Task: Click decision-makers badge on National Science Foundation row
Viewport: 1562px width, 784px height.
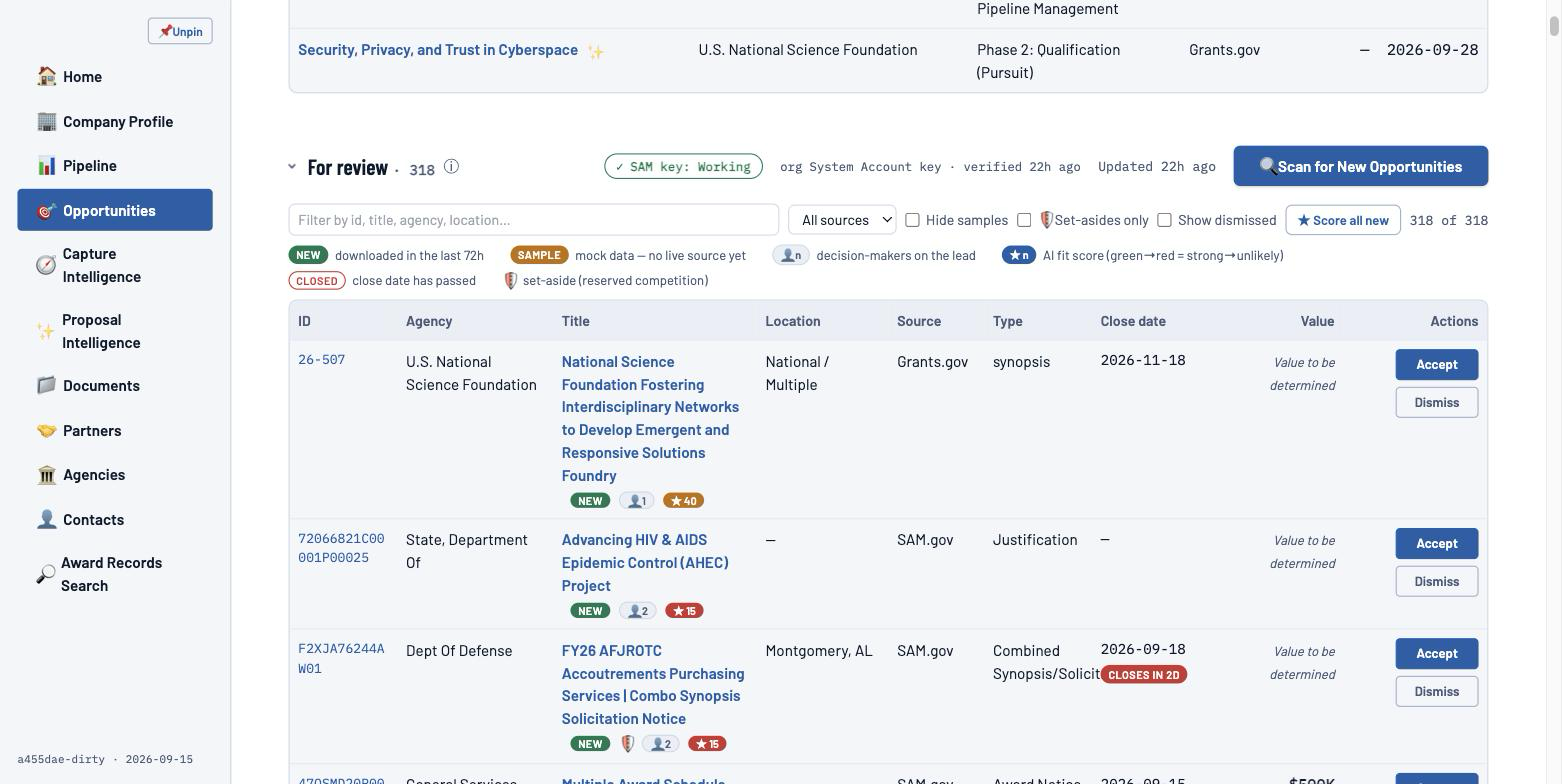Action: 636,500
